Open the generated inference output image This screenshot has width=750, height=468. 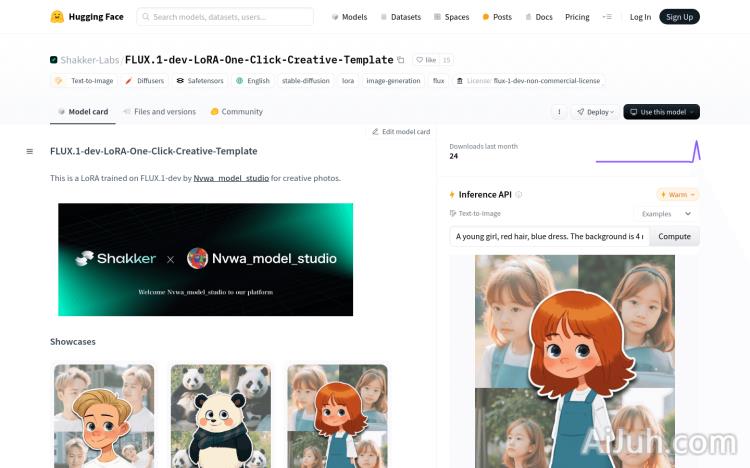tap(575, 361)
